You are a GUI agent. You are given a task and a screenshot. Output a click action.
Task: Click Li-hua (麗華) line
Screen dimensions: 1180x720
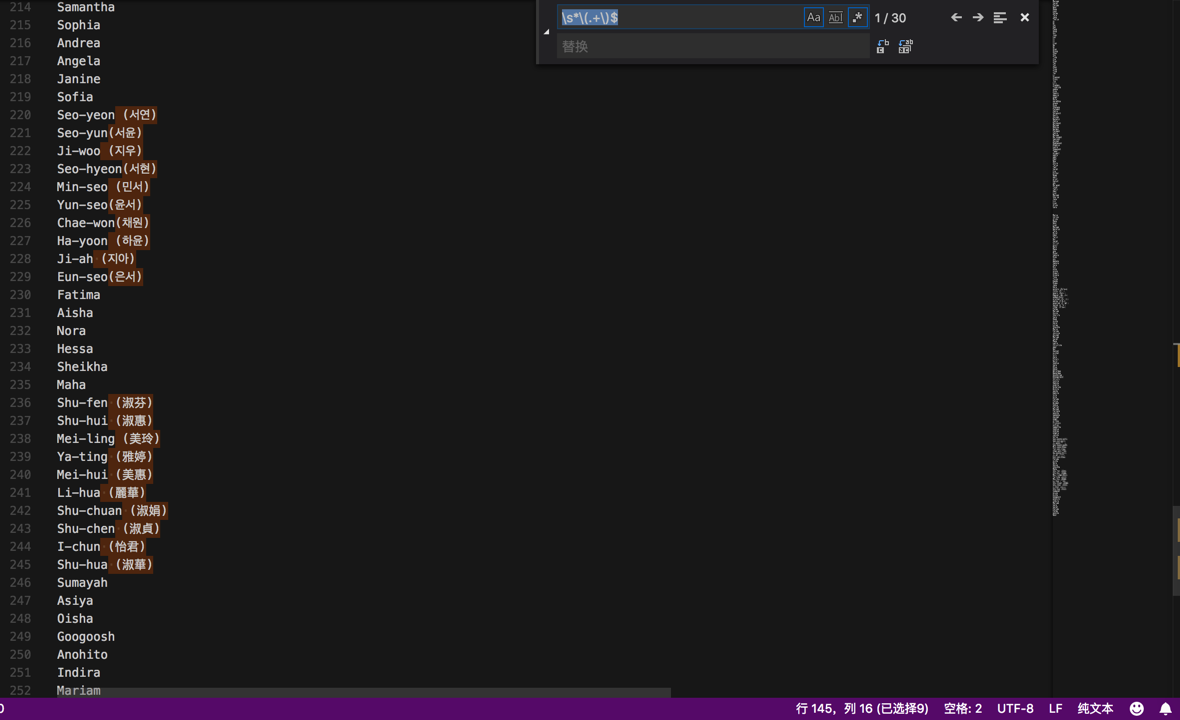click(x=102, y=493)
